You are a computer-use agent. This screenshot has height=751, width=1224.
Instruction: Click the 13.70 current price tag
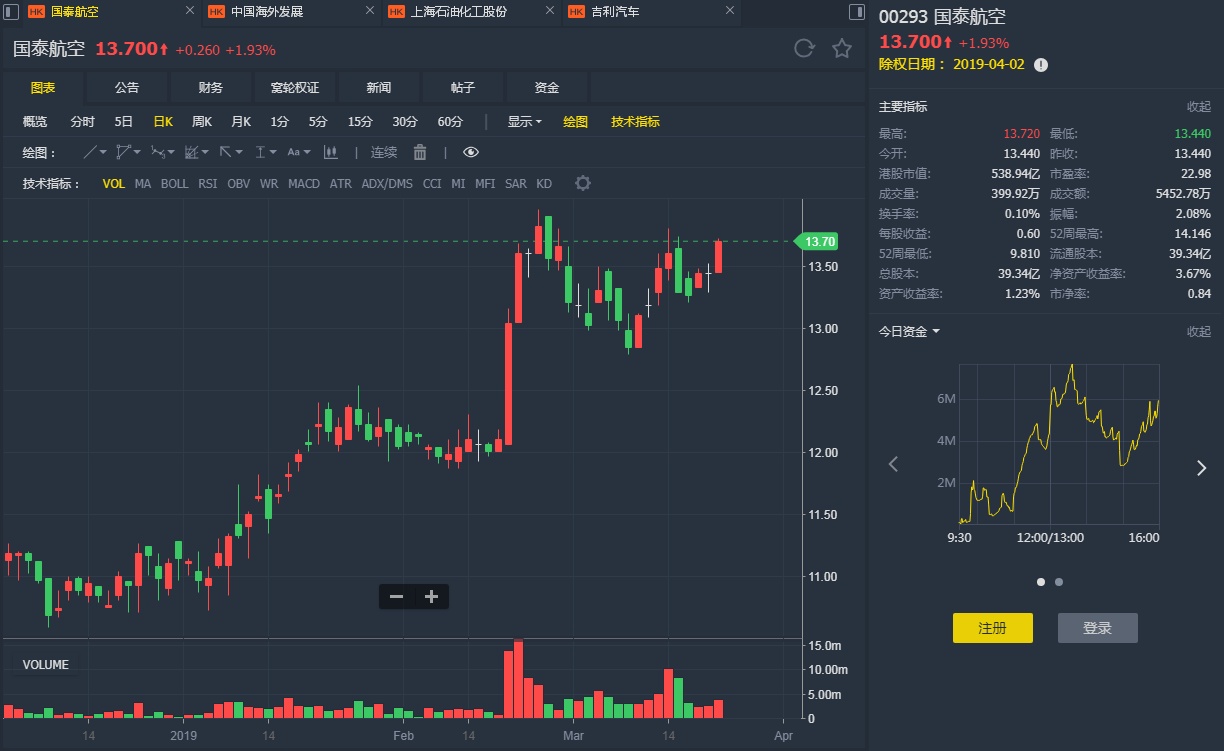817,242
